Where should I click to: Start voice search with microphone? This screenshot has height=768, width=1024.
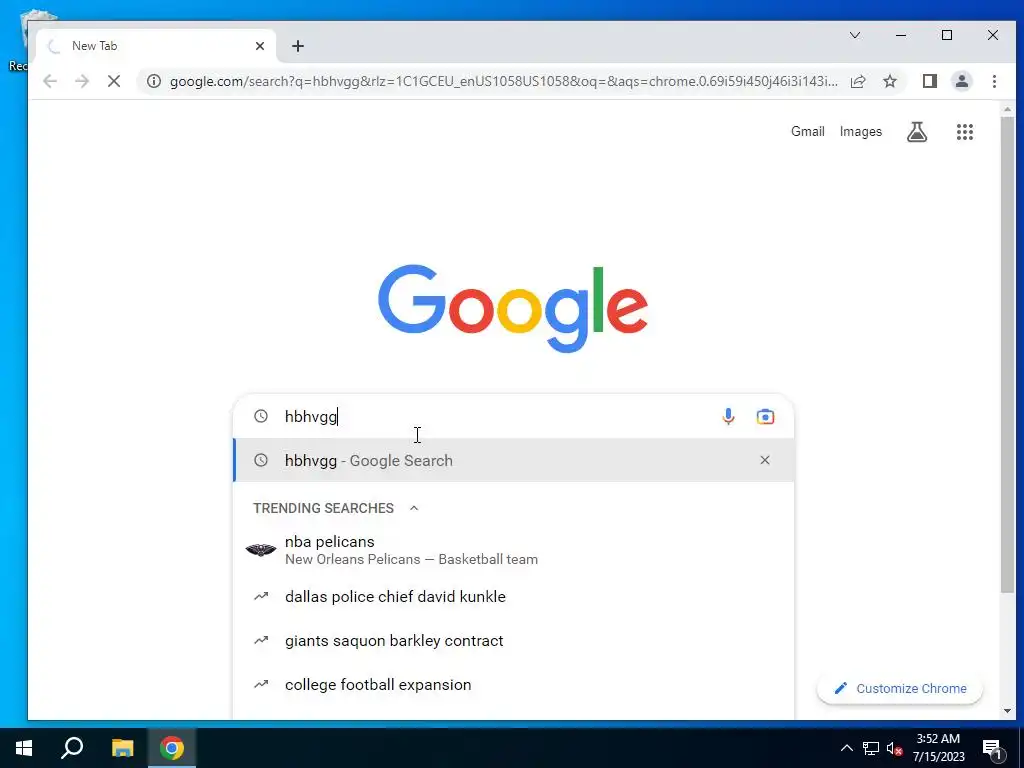pos(728,417)
